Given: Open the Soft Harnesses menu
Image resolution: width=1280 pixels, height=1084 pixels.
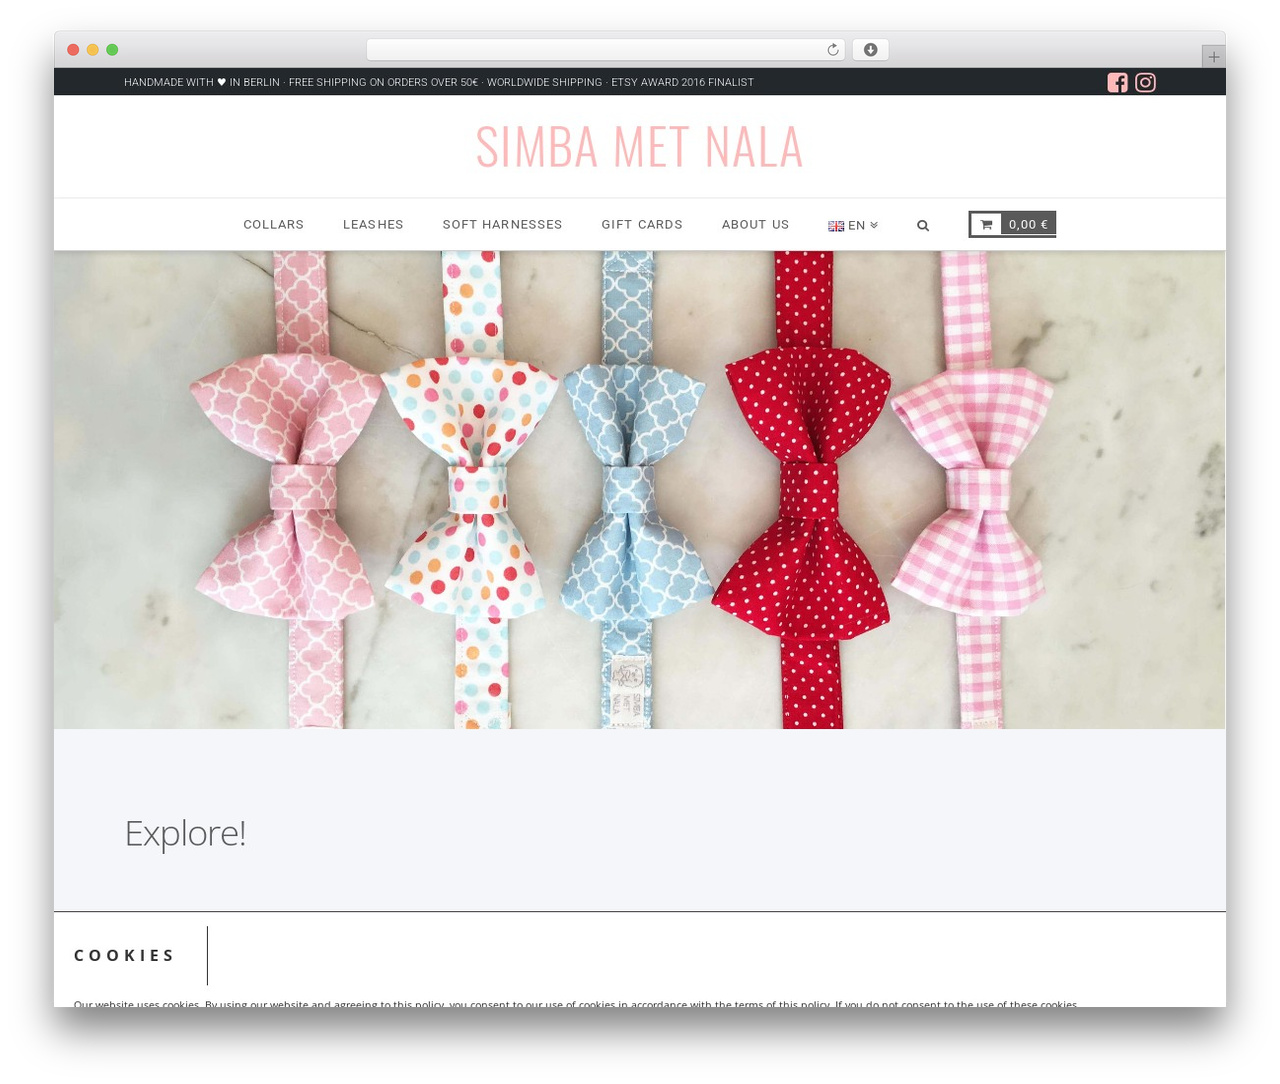Looking at the screenshot, I should click(x=502, y=224).
